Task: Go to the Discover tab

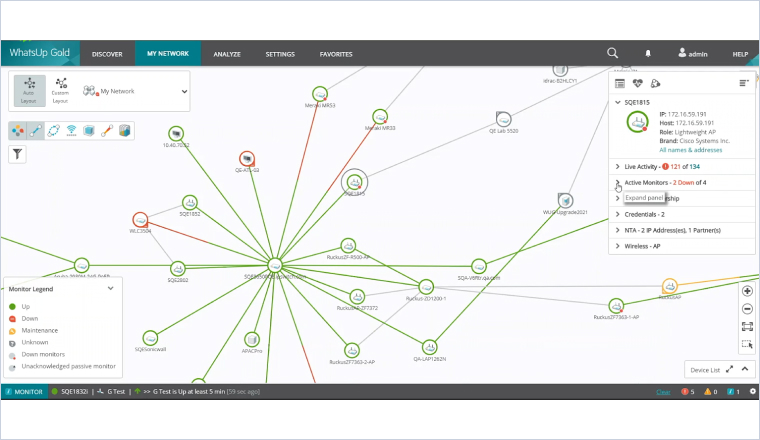Action: pos(107,53)
